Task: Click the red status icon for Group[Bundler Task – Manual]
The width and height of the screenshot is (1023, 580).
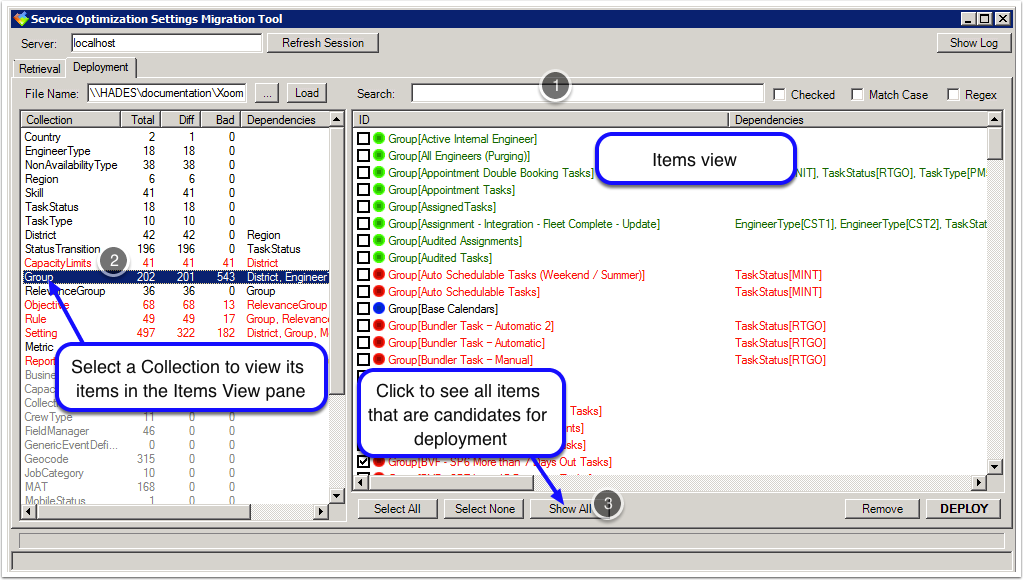Action: pos(379,360)
